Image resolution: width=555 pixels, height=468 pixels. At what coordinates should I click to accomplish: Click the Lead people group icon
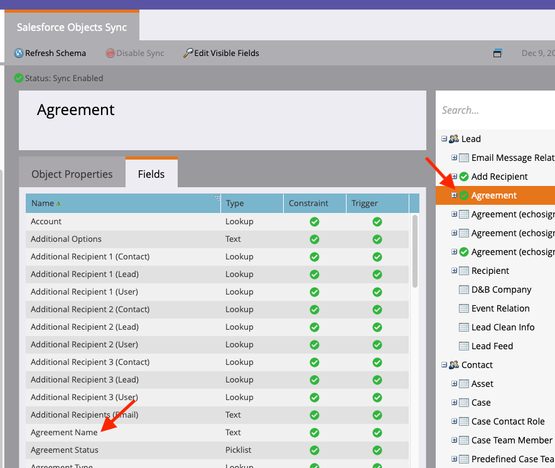(454, 139)
